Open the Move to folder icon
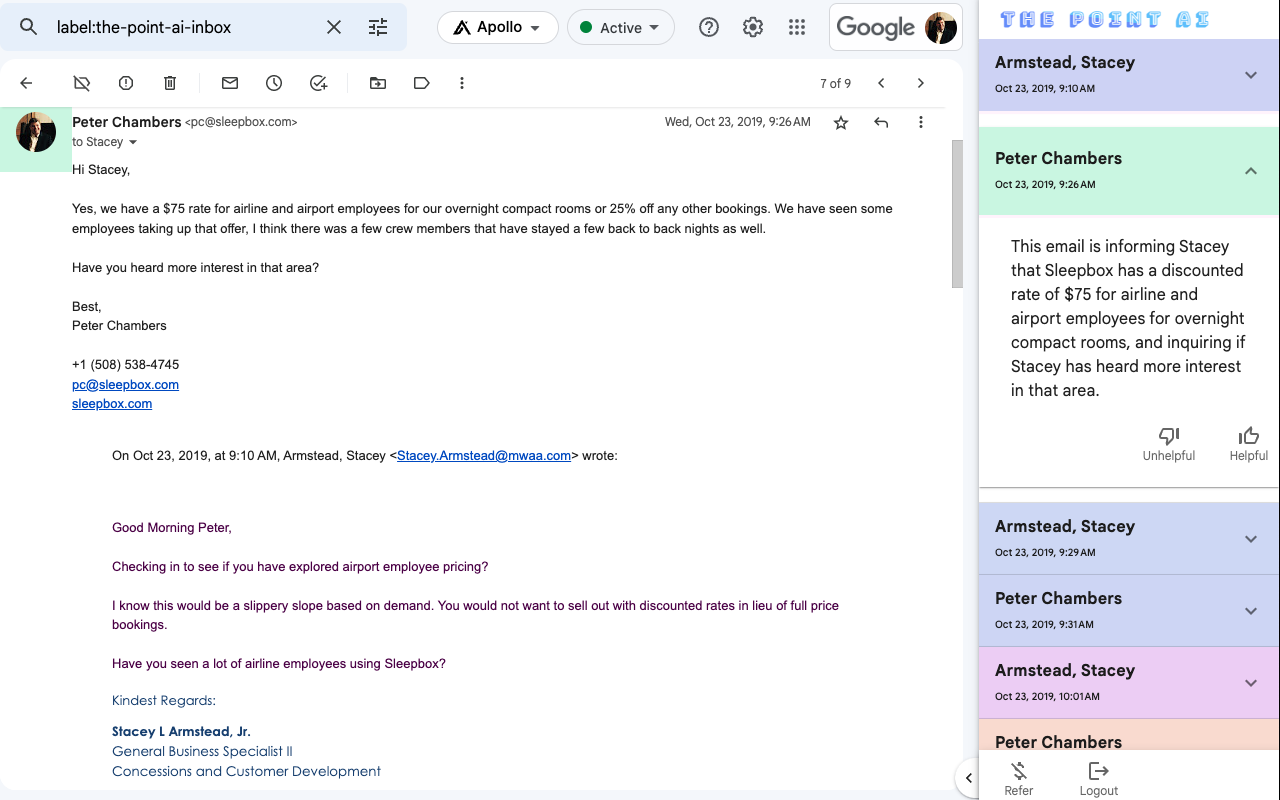 tap(378, 83)
